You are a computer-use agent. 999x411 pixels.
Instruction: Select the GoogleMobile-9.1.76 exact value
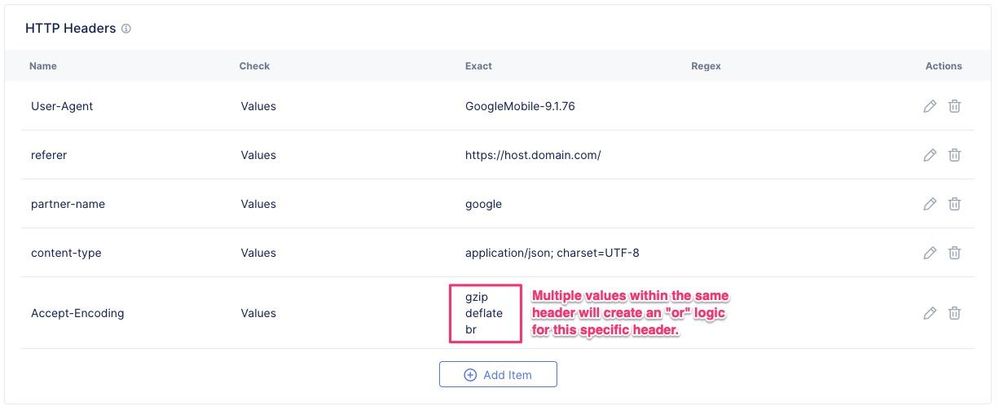[x=519, y=106]
